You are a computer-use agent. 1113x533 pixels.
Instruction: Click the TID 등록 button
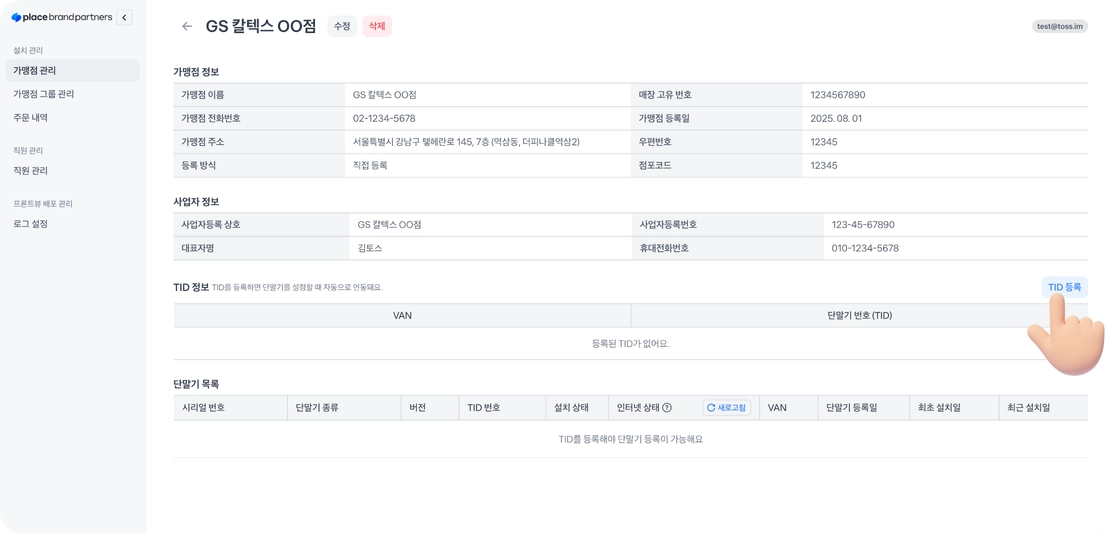tap(1064, 287)
